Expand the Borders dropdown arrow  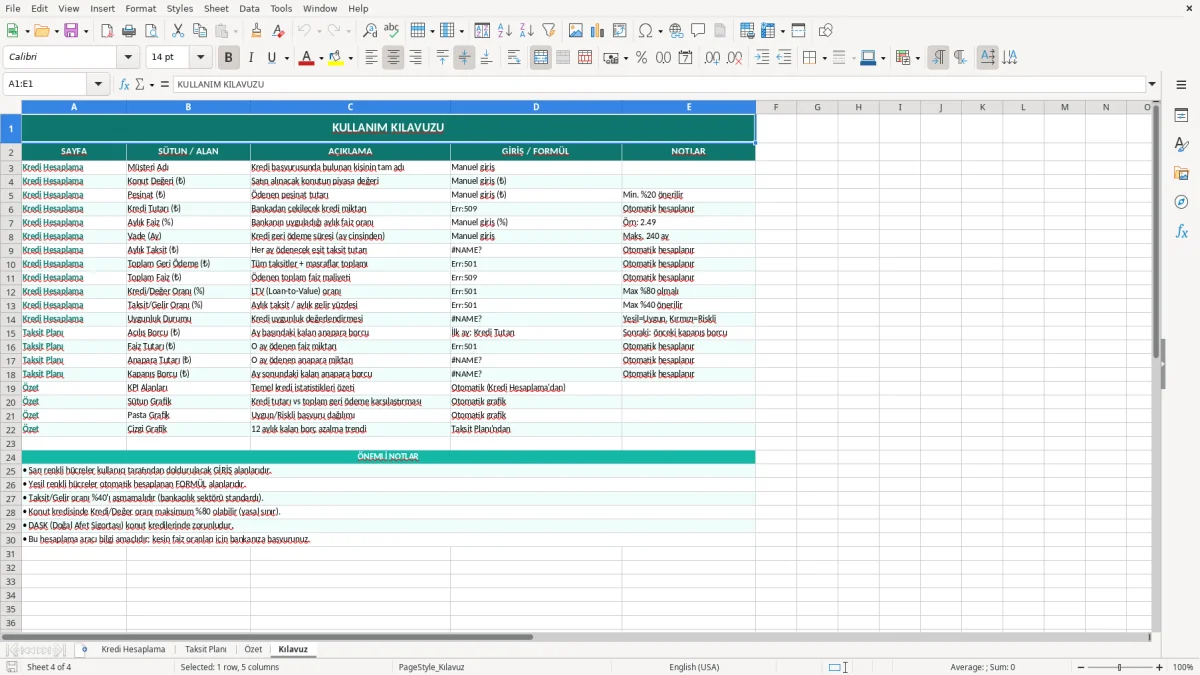tap(824, 58)
